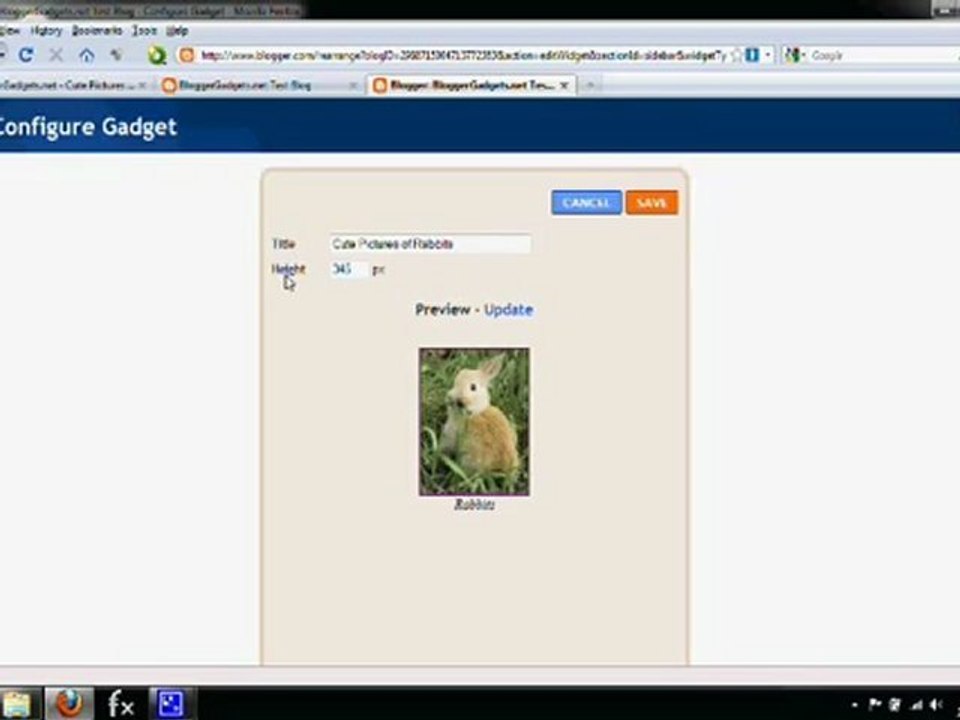Click the Configure Gadget heading
Image resolution: width=960 pixels, height=720 pixels.
coord(88,127)
